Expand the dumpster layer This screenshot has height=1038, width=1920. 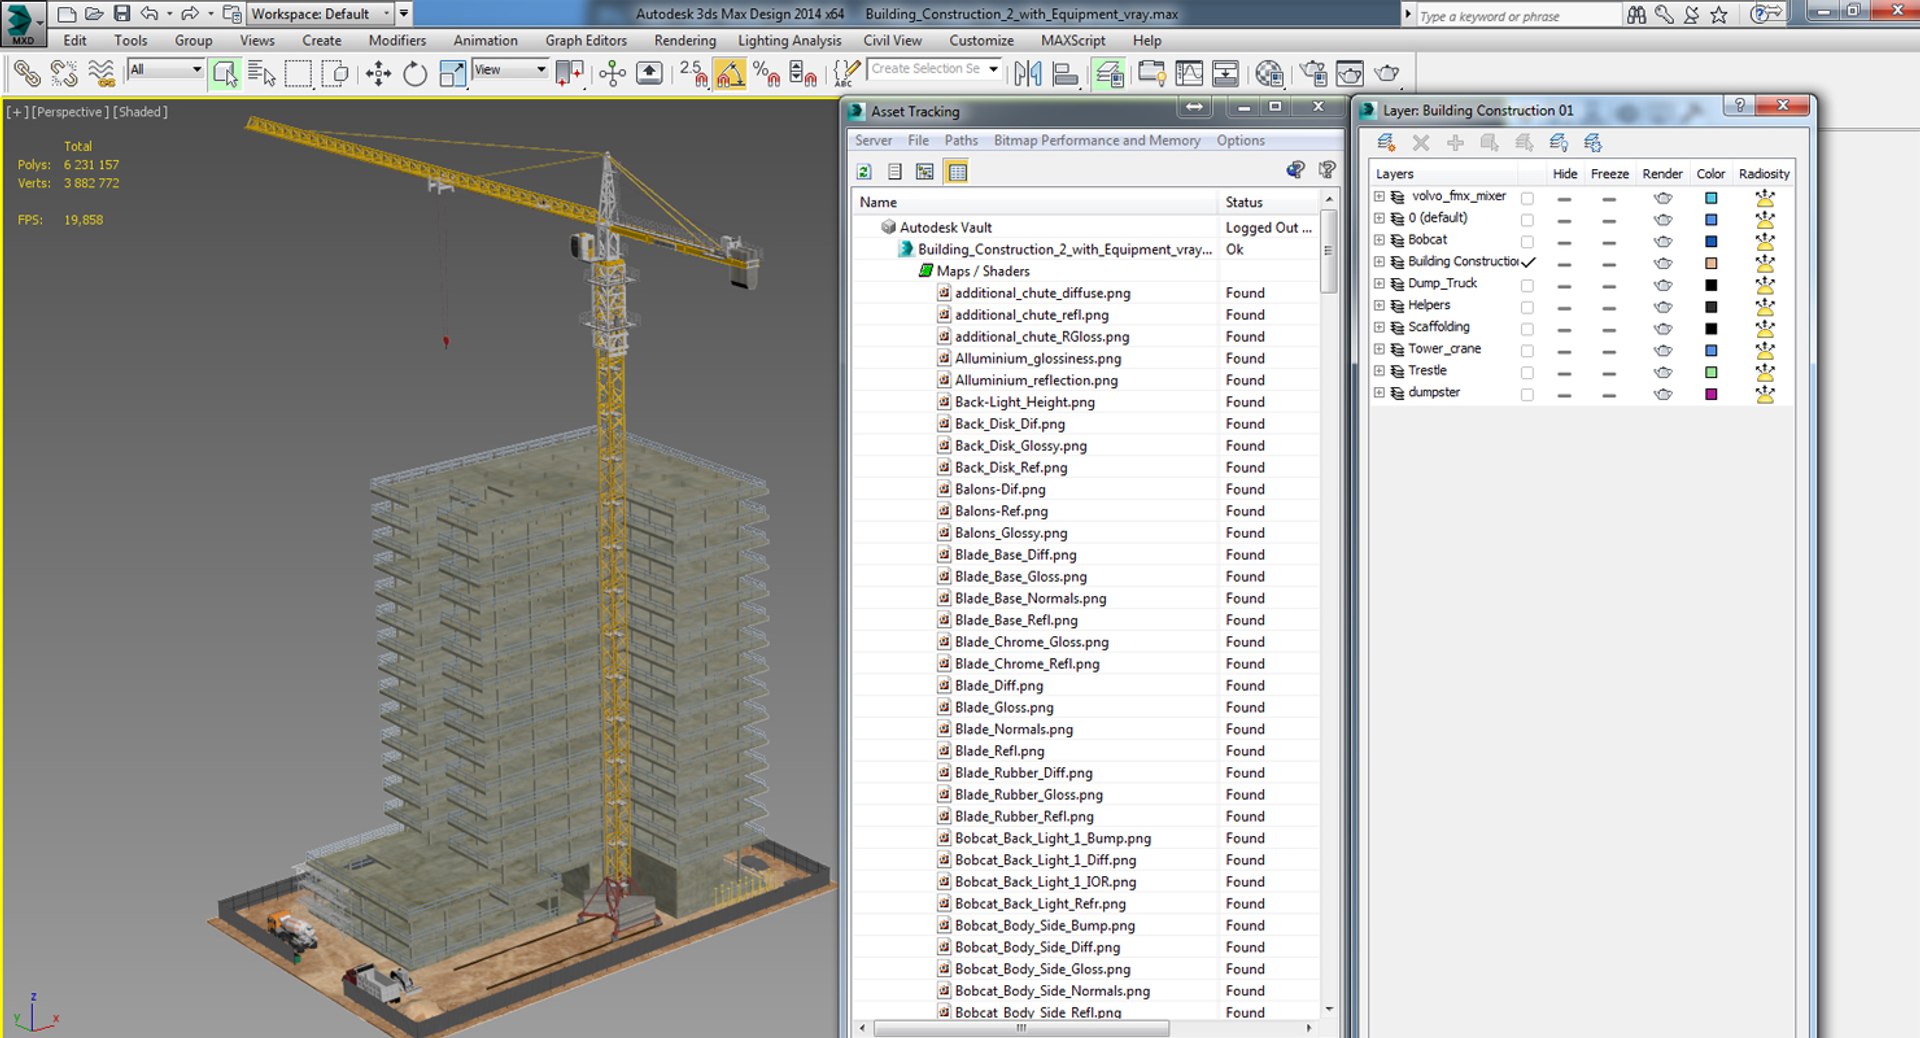point(1379,393)
